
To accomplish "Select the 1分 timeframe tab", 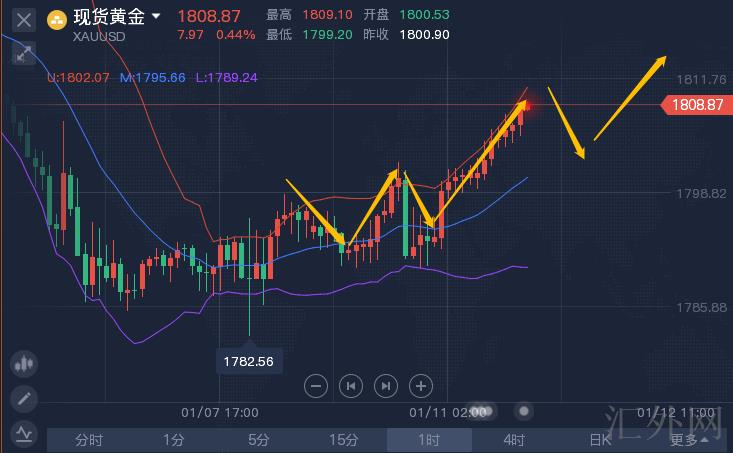I will click(174, 439).
